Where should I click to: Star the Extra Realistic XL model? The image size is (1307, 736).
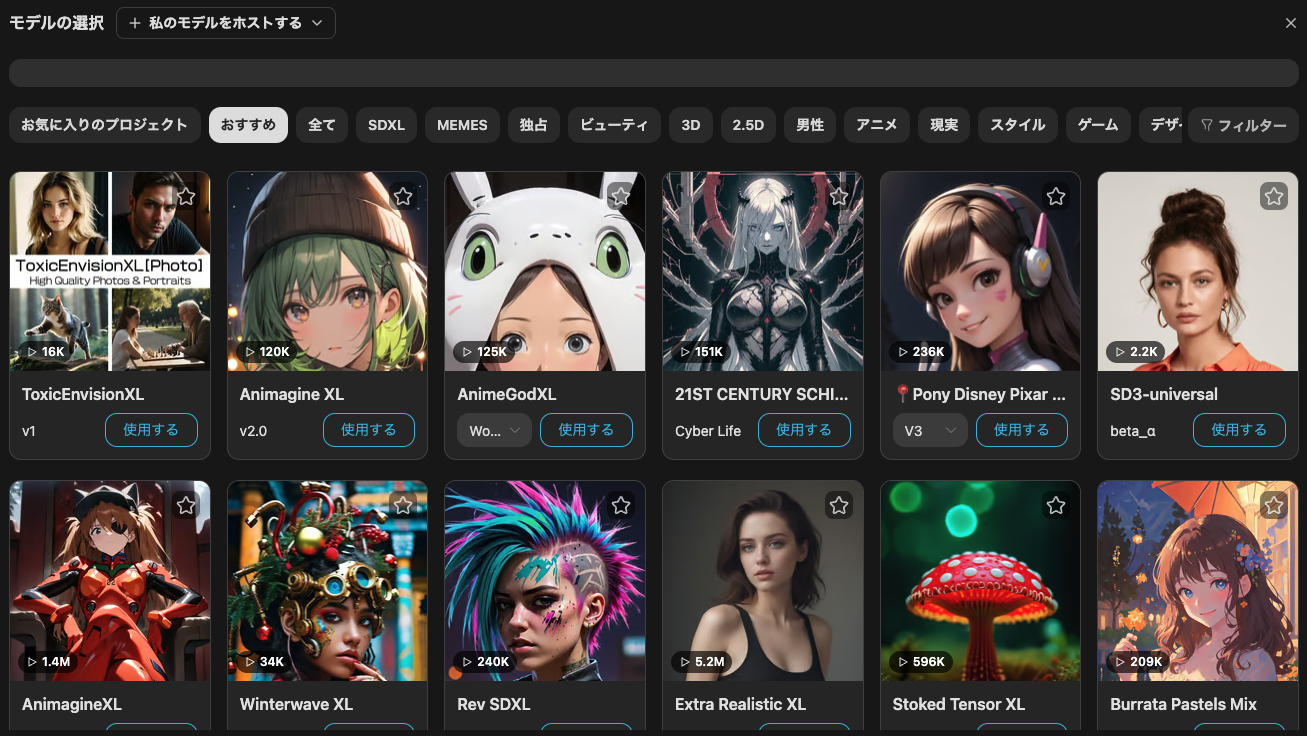839,506
